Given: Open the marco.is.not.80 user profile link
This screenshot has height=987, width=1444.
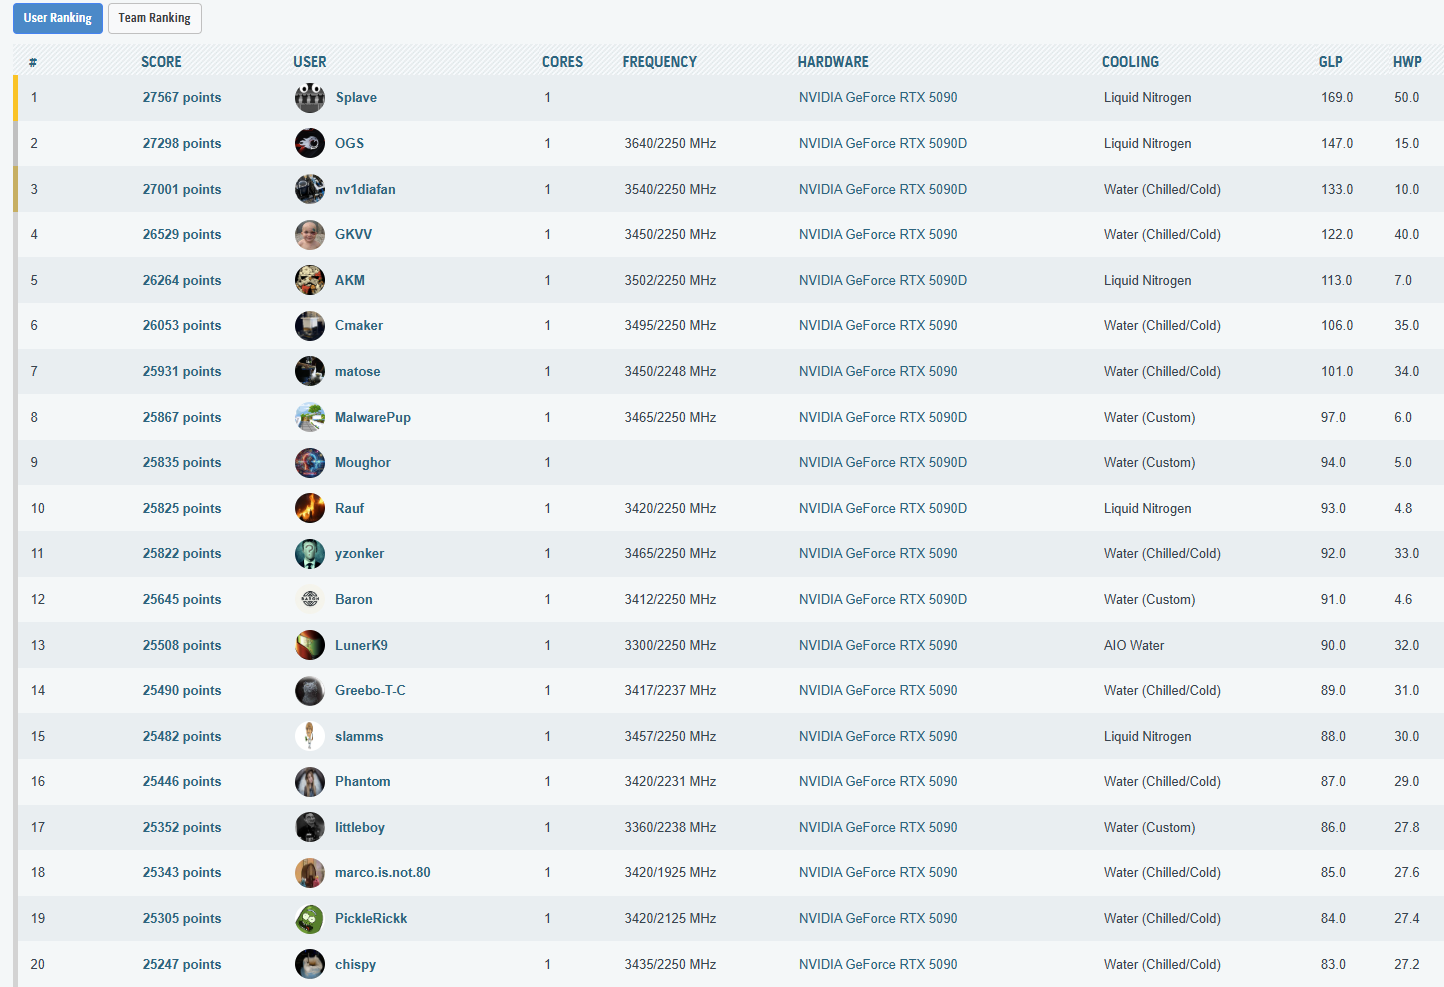Looking at the screenshot, I should (382, 873).
